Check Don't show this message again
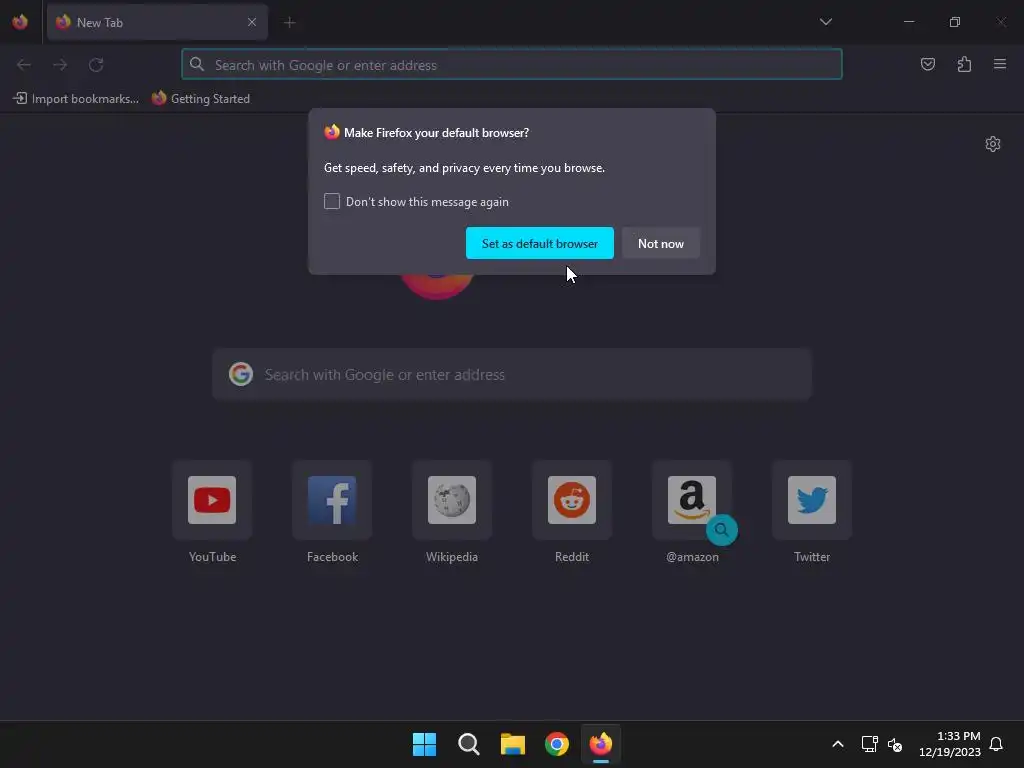The image size is (1024, 768). (332, 201)
